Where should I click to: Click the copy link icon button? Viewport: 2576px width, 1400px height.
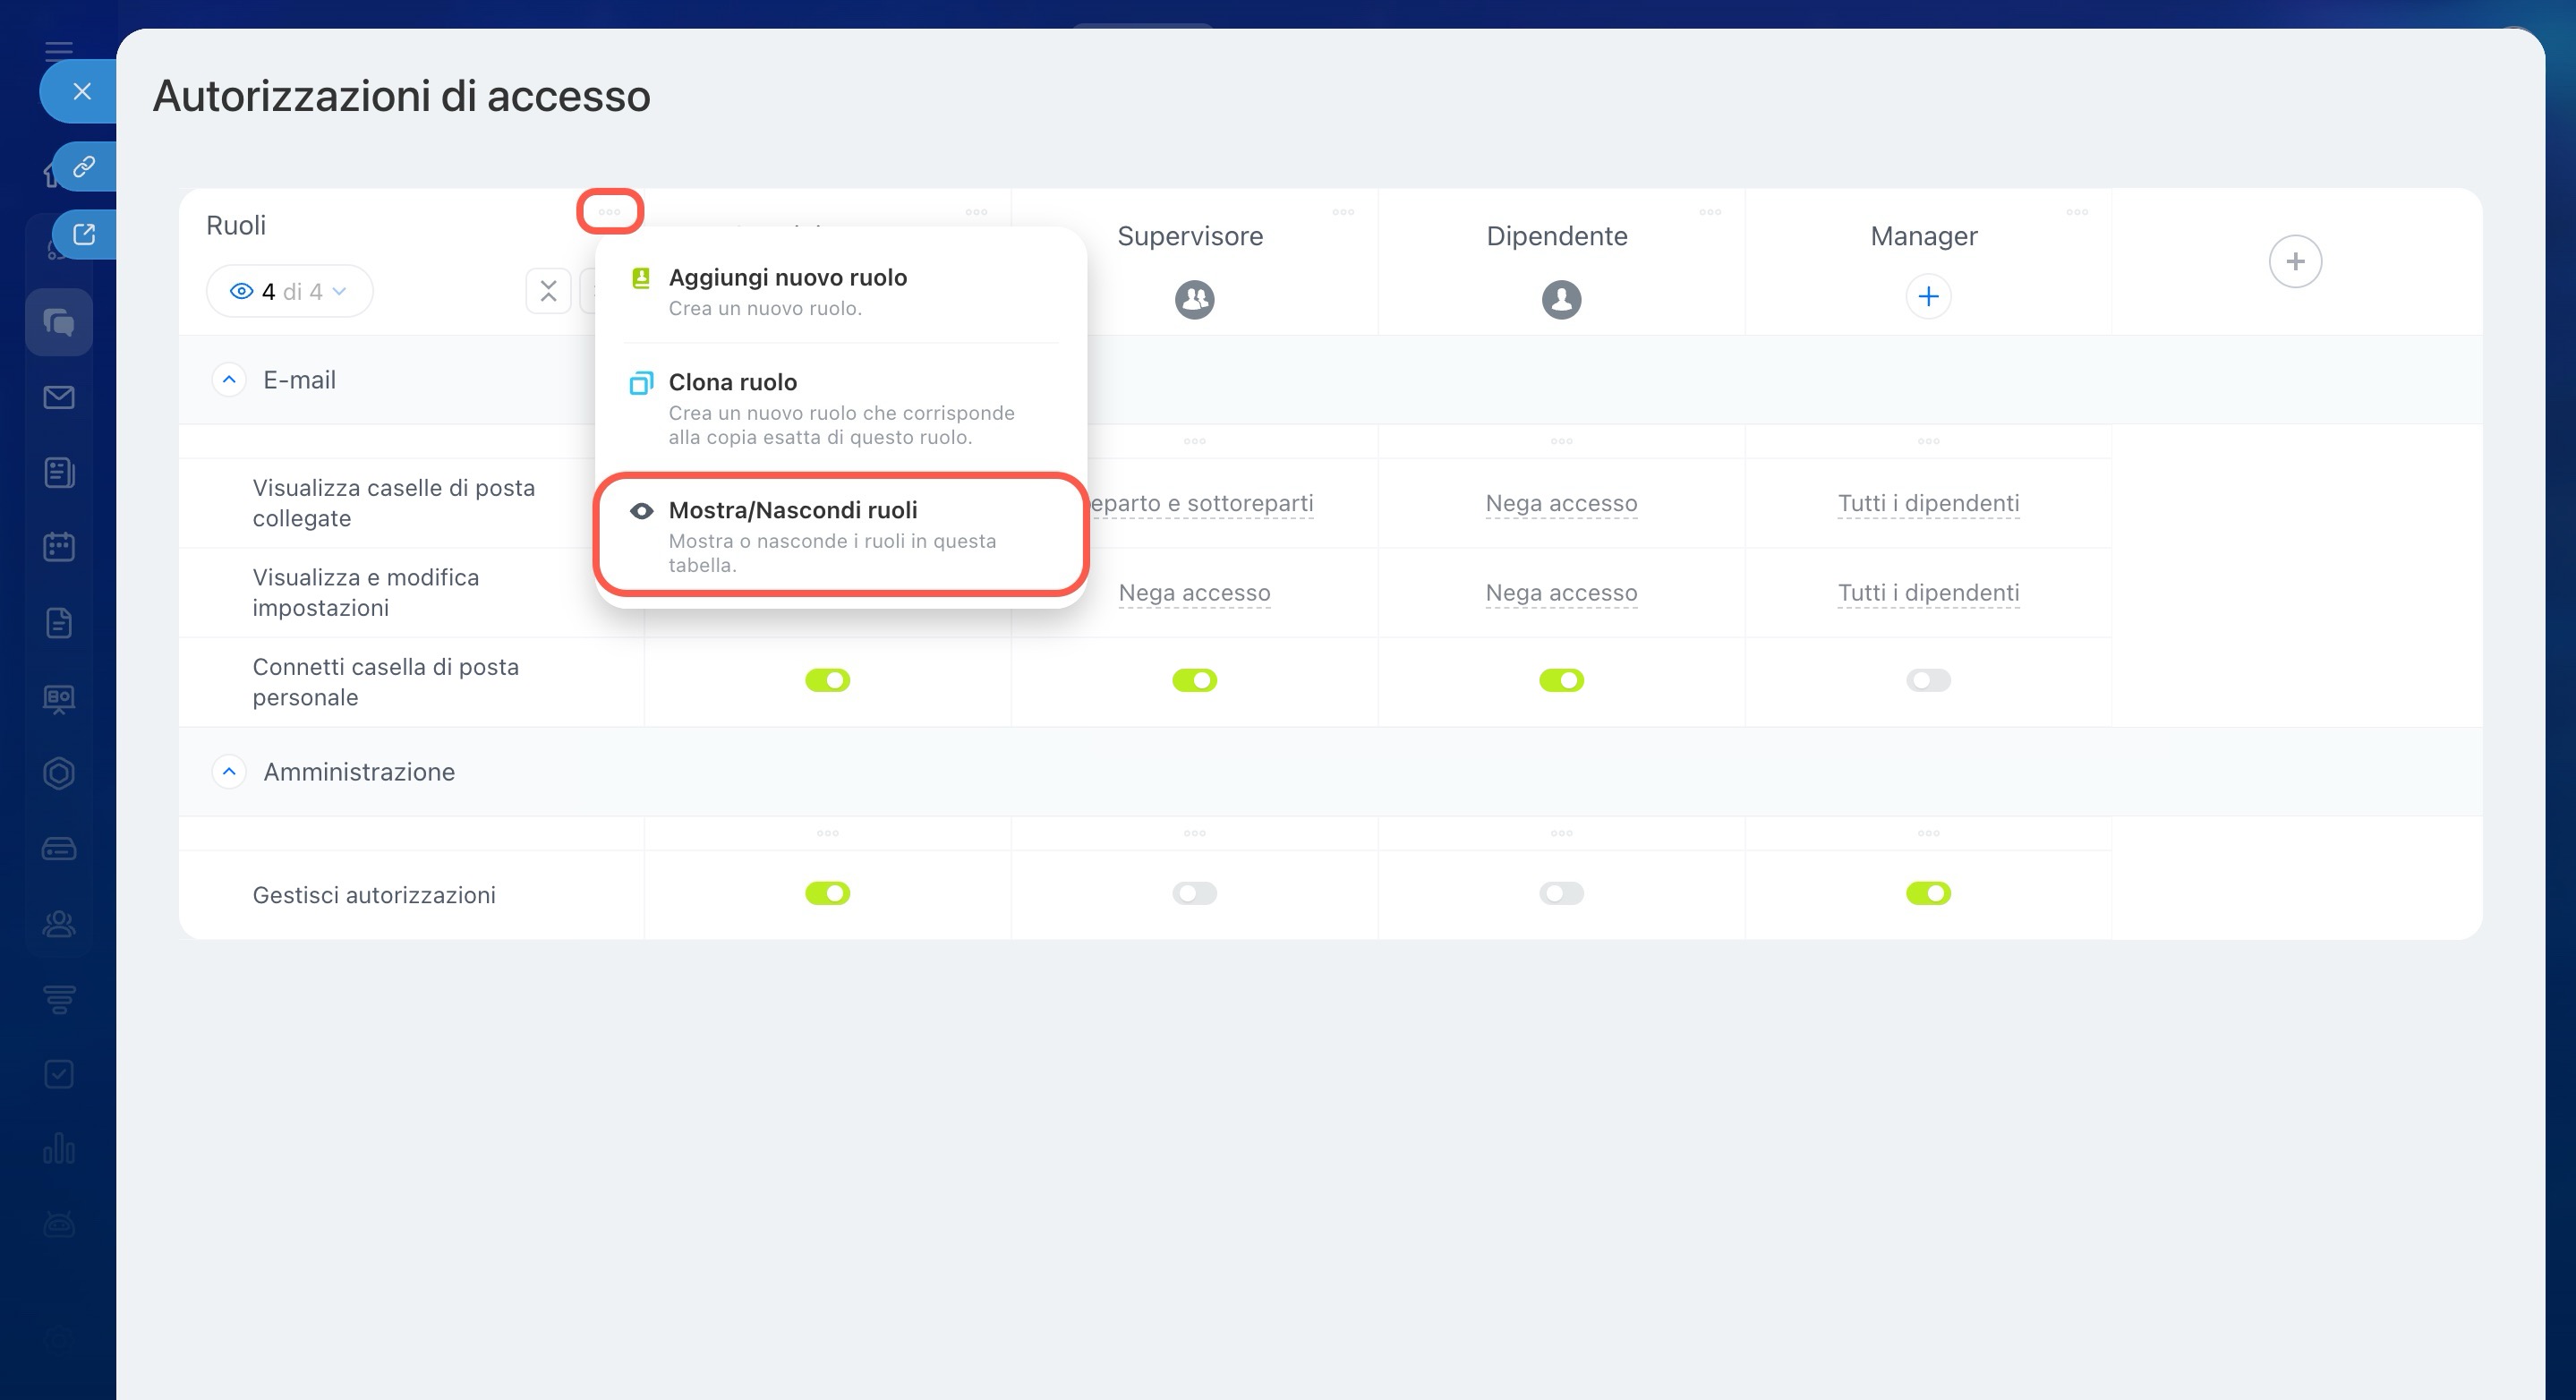pyautogui.click(x=84, y=166)
